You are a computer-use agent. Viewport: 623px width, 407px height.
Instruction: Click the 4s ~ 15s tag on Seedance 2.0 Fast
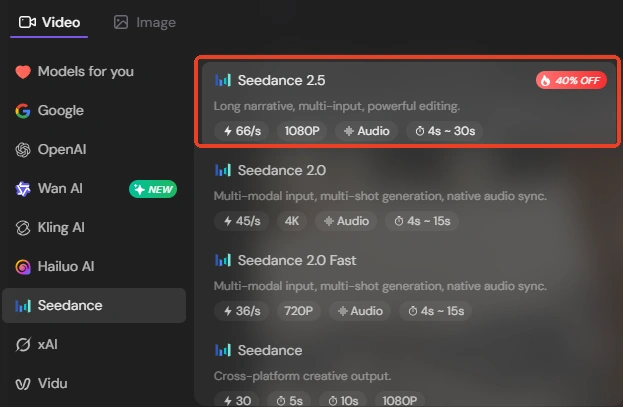click(435, 311)
